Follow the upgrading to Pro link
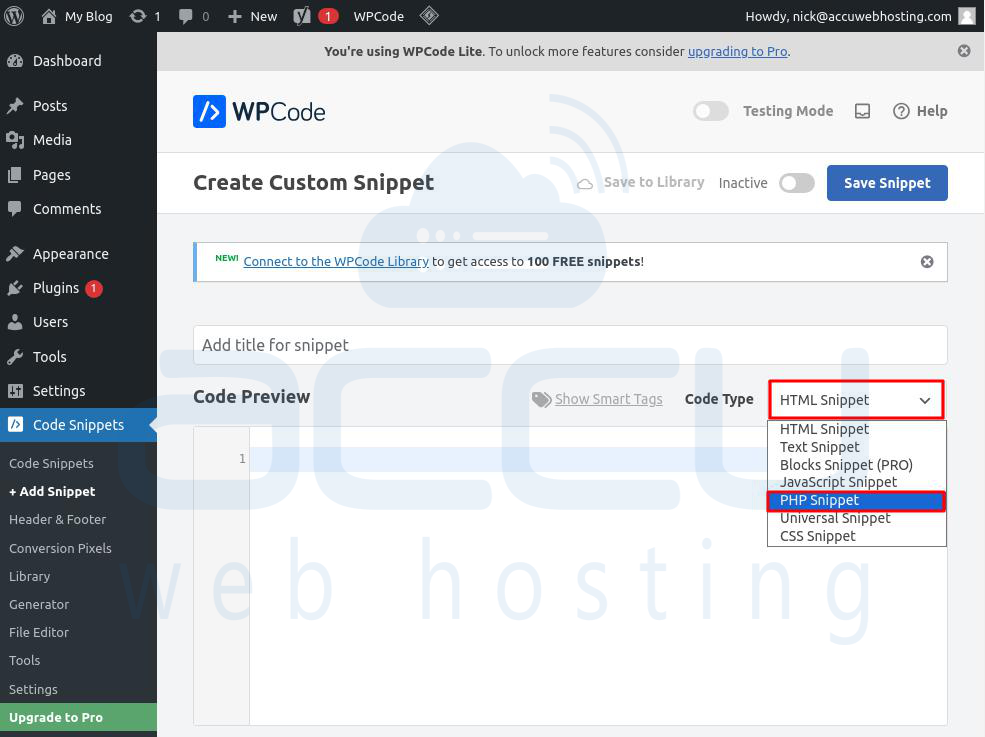This screenshot has width=985, height=737. [737, 50]
